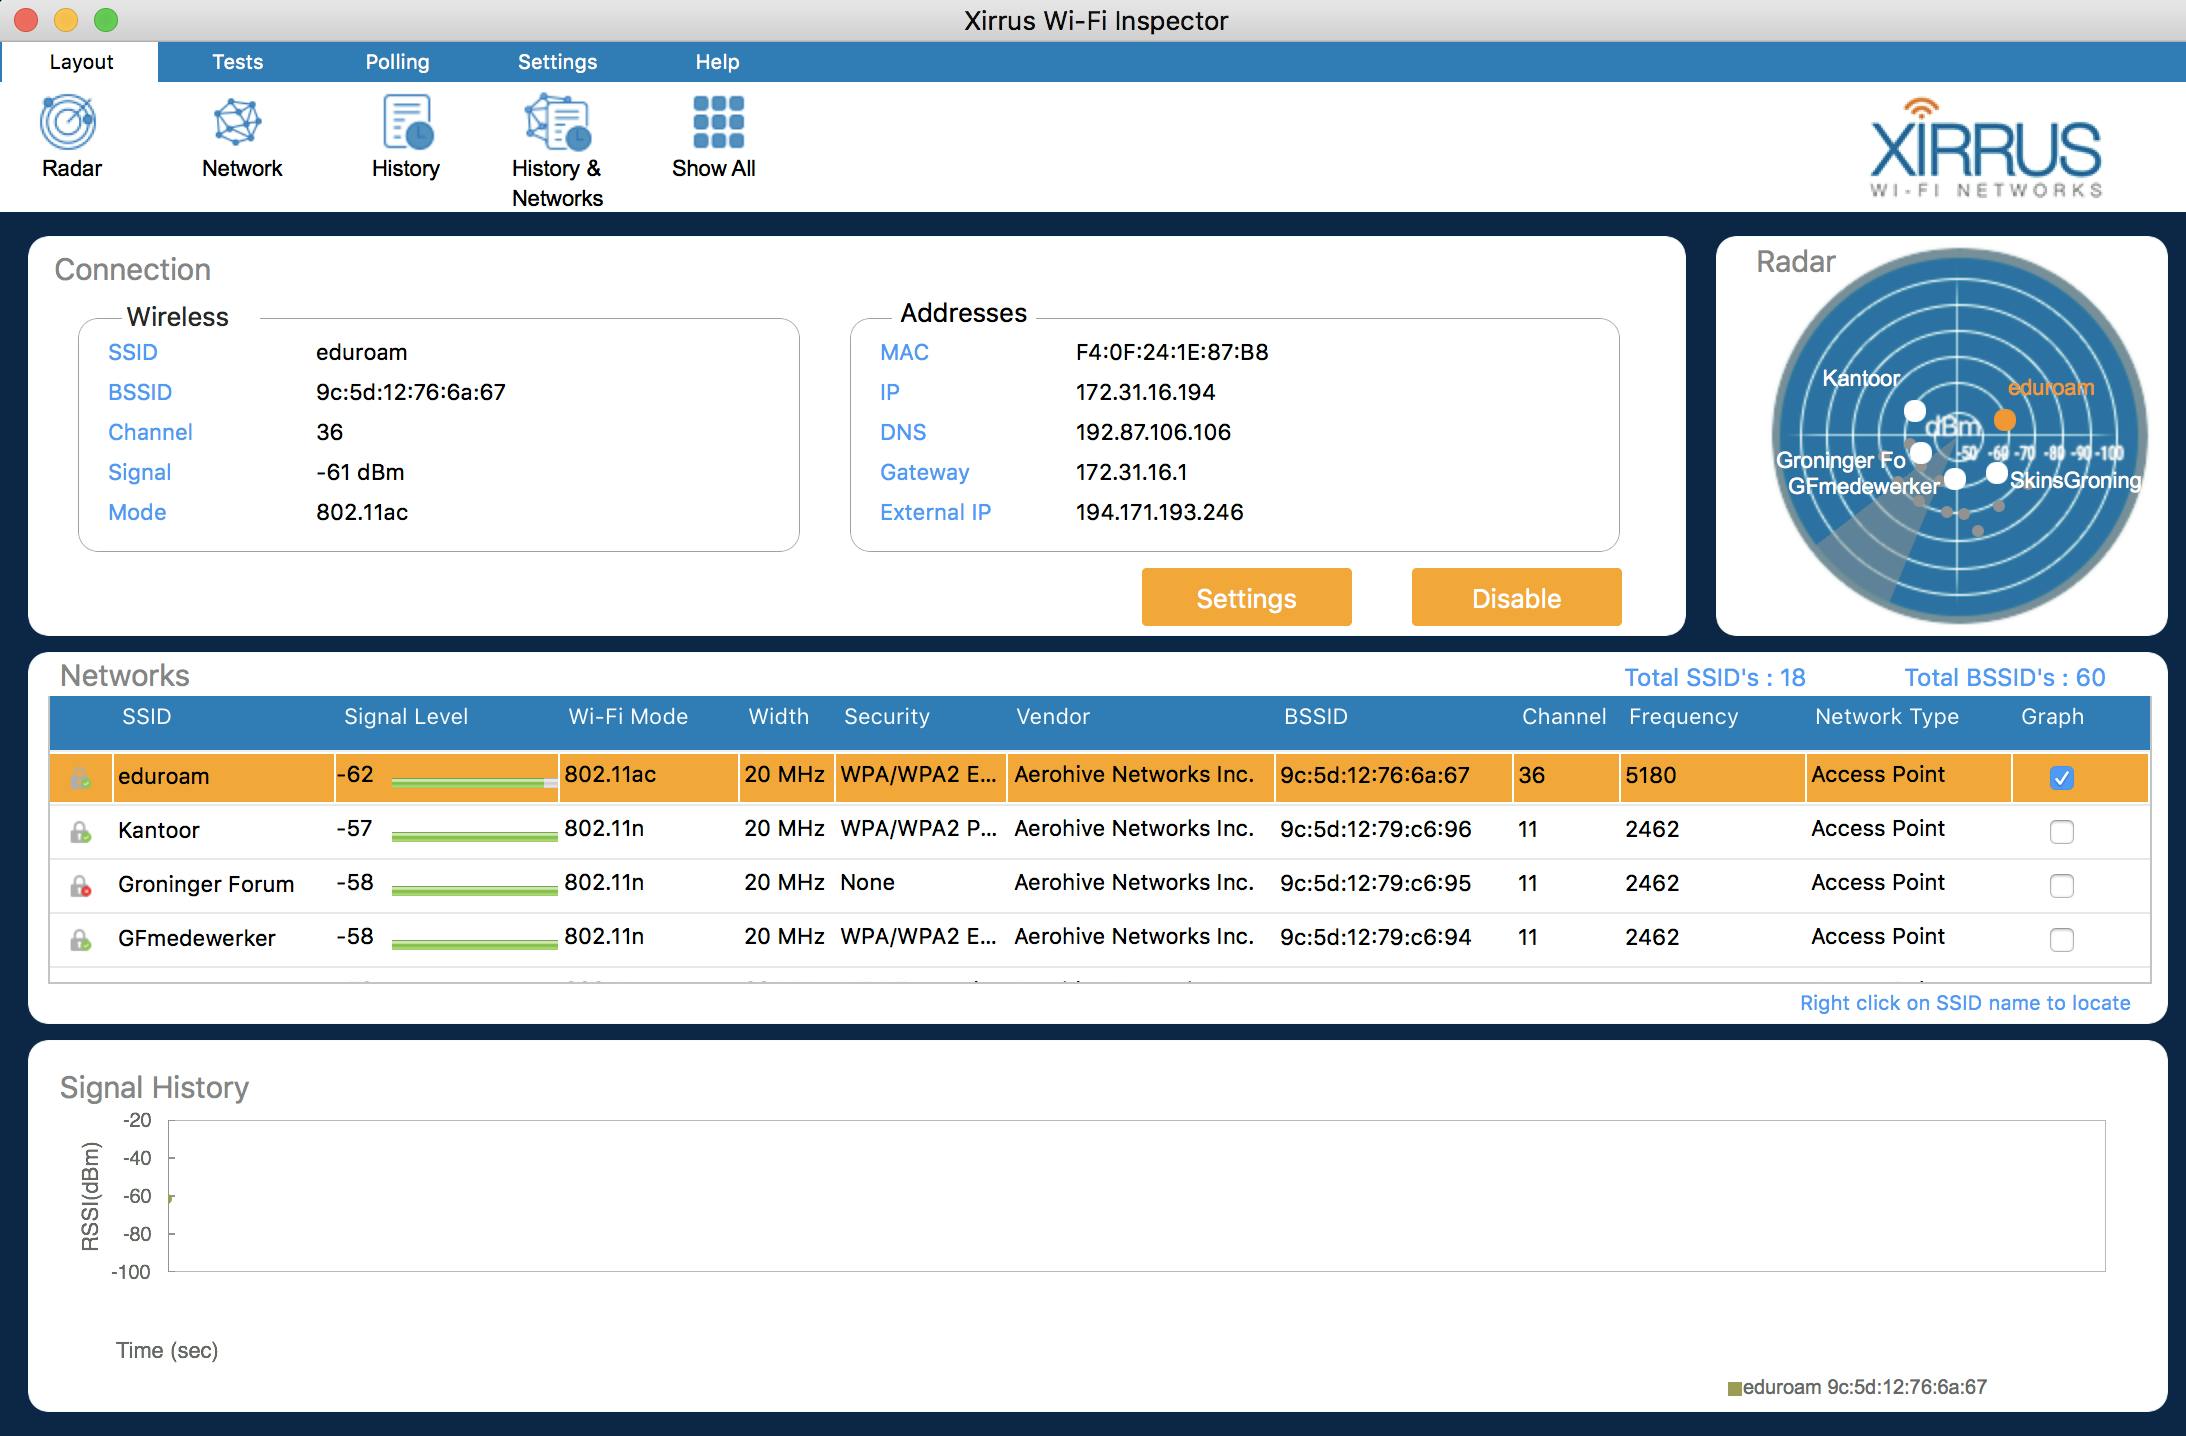2186x1436 pixels.
Task: Click lock icon beside Kantoor network
Action: coord(81,832)
